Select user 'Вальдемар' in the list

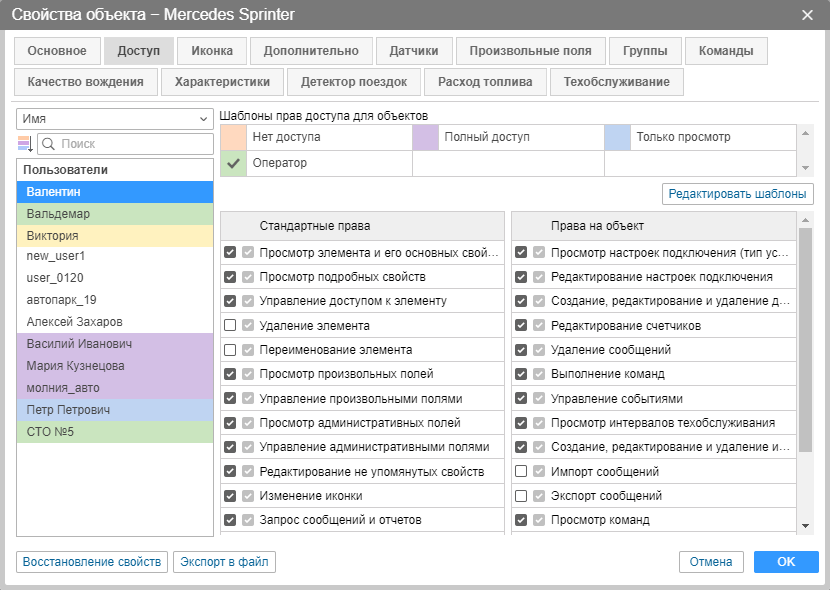115,214
